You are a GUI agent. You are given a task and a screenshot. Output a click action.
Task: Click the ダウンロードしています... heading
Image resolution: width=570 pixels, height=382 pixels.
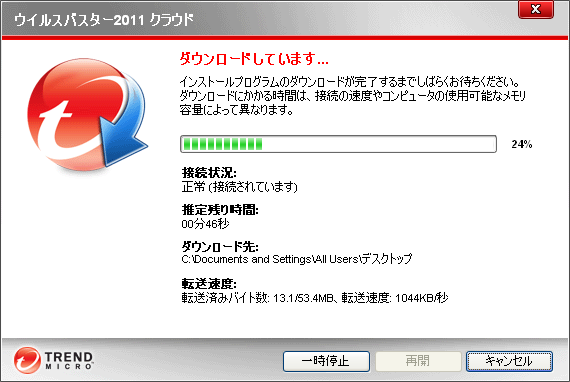click(x=254, y=59)
